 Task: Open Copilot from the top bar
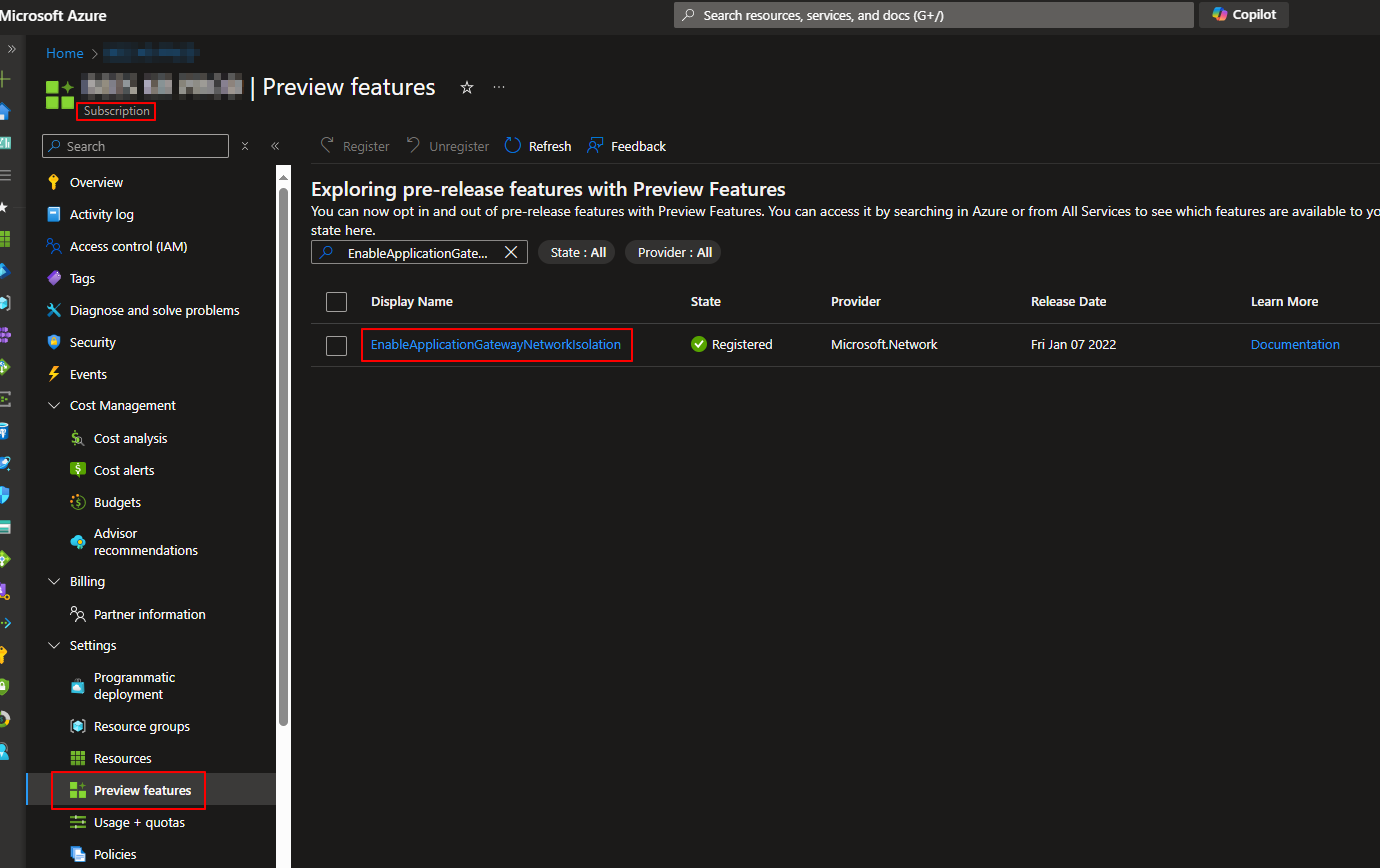pos(1244,15)
